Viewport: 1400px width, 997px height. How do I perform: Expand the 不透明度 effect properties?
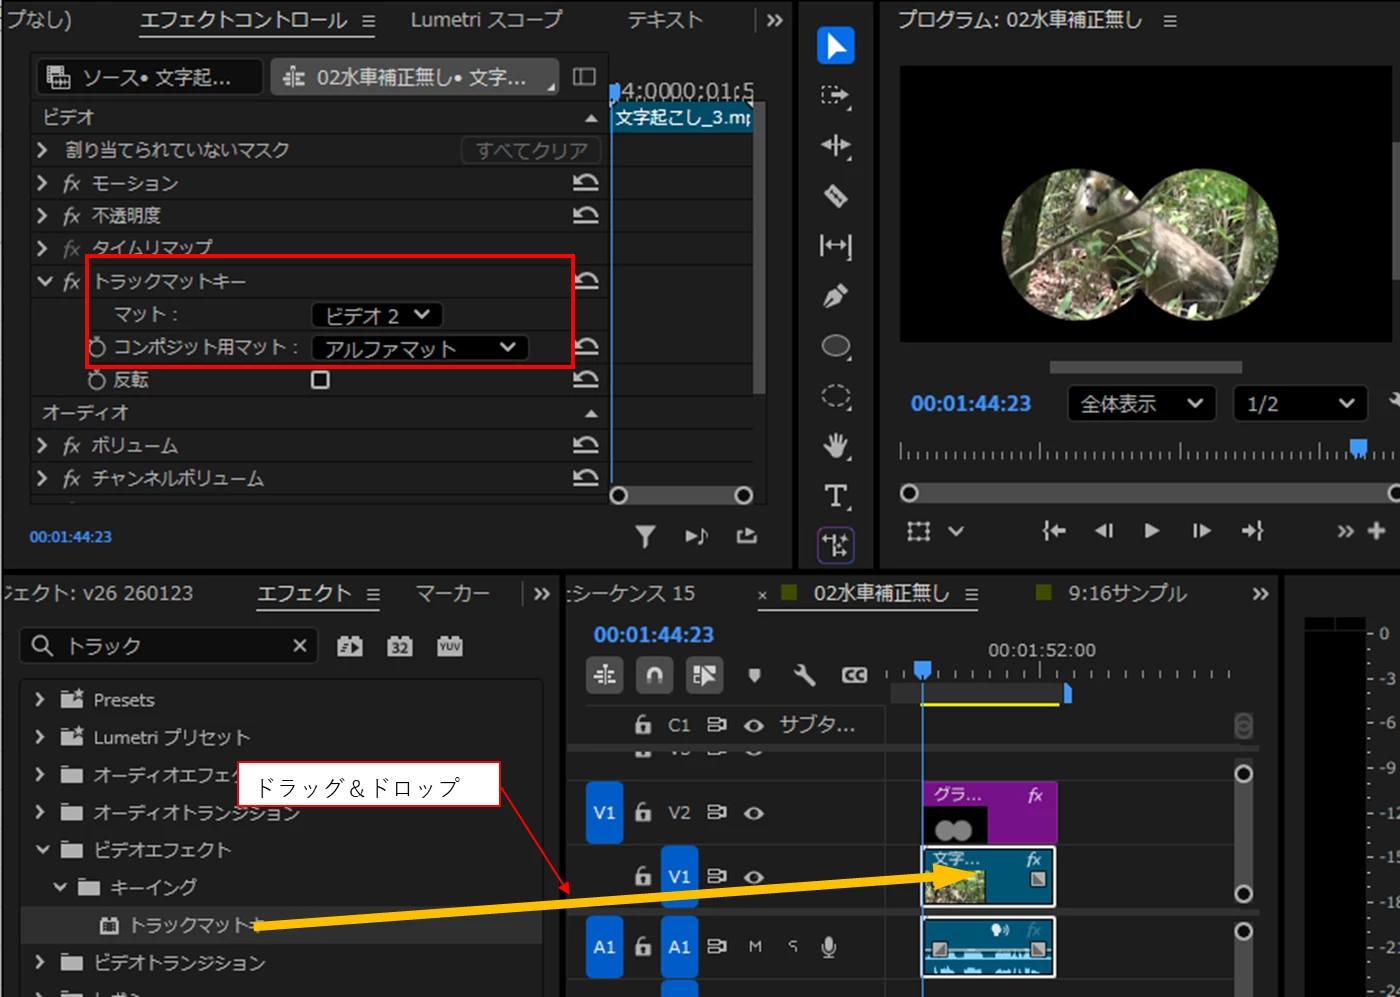click(42, 215)
